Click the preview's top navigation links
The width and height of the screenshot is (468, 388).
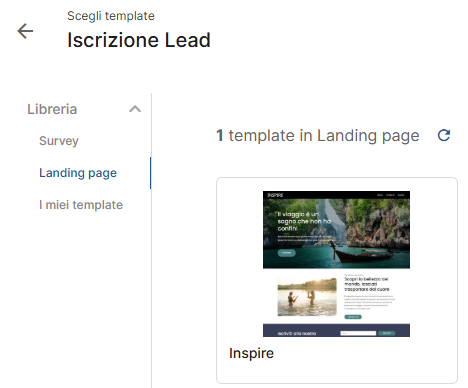(x=390, y=195)
